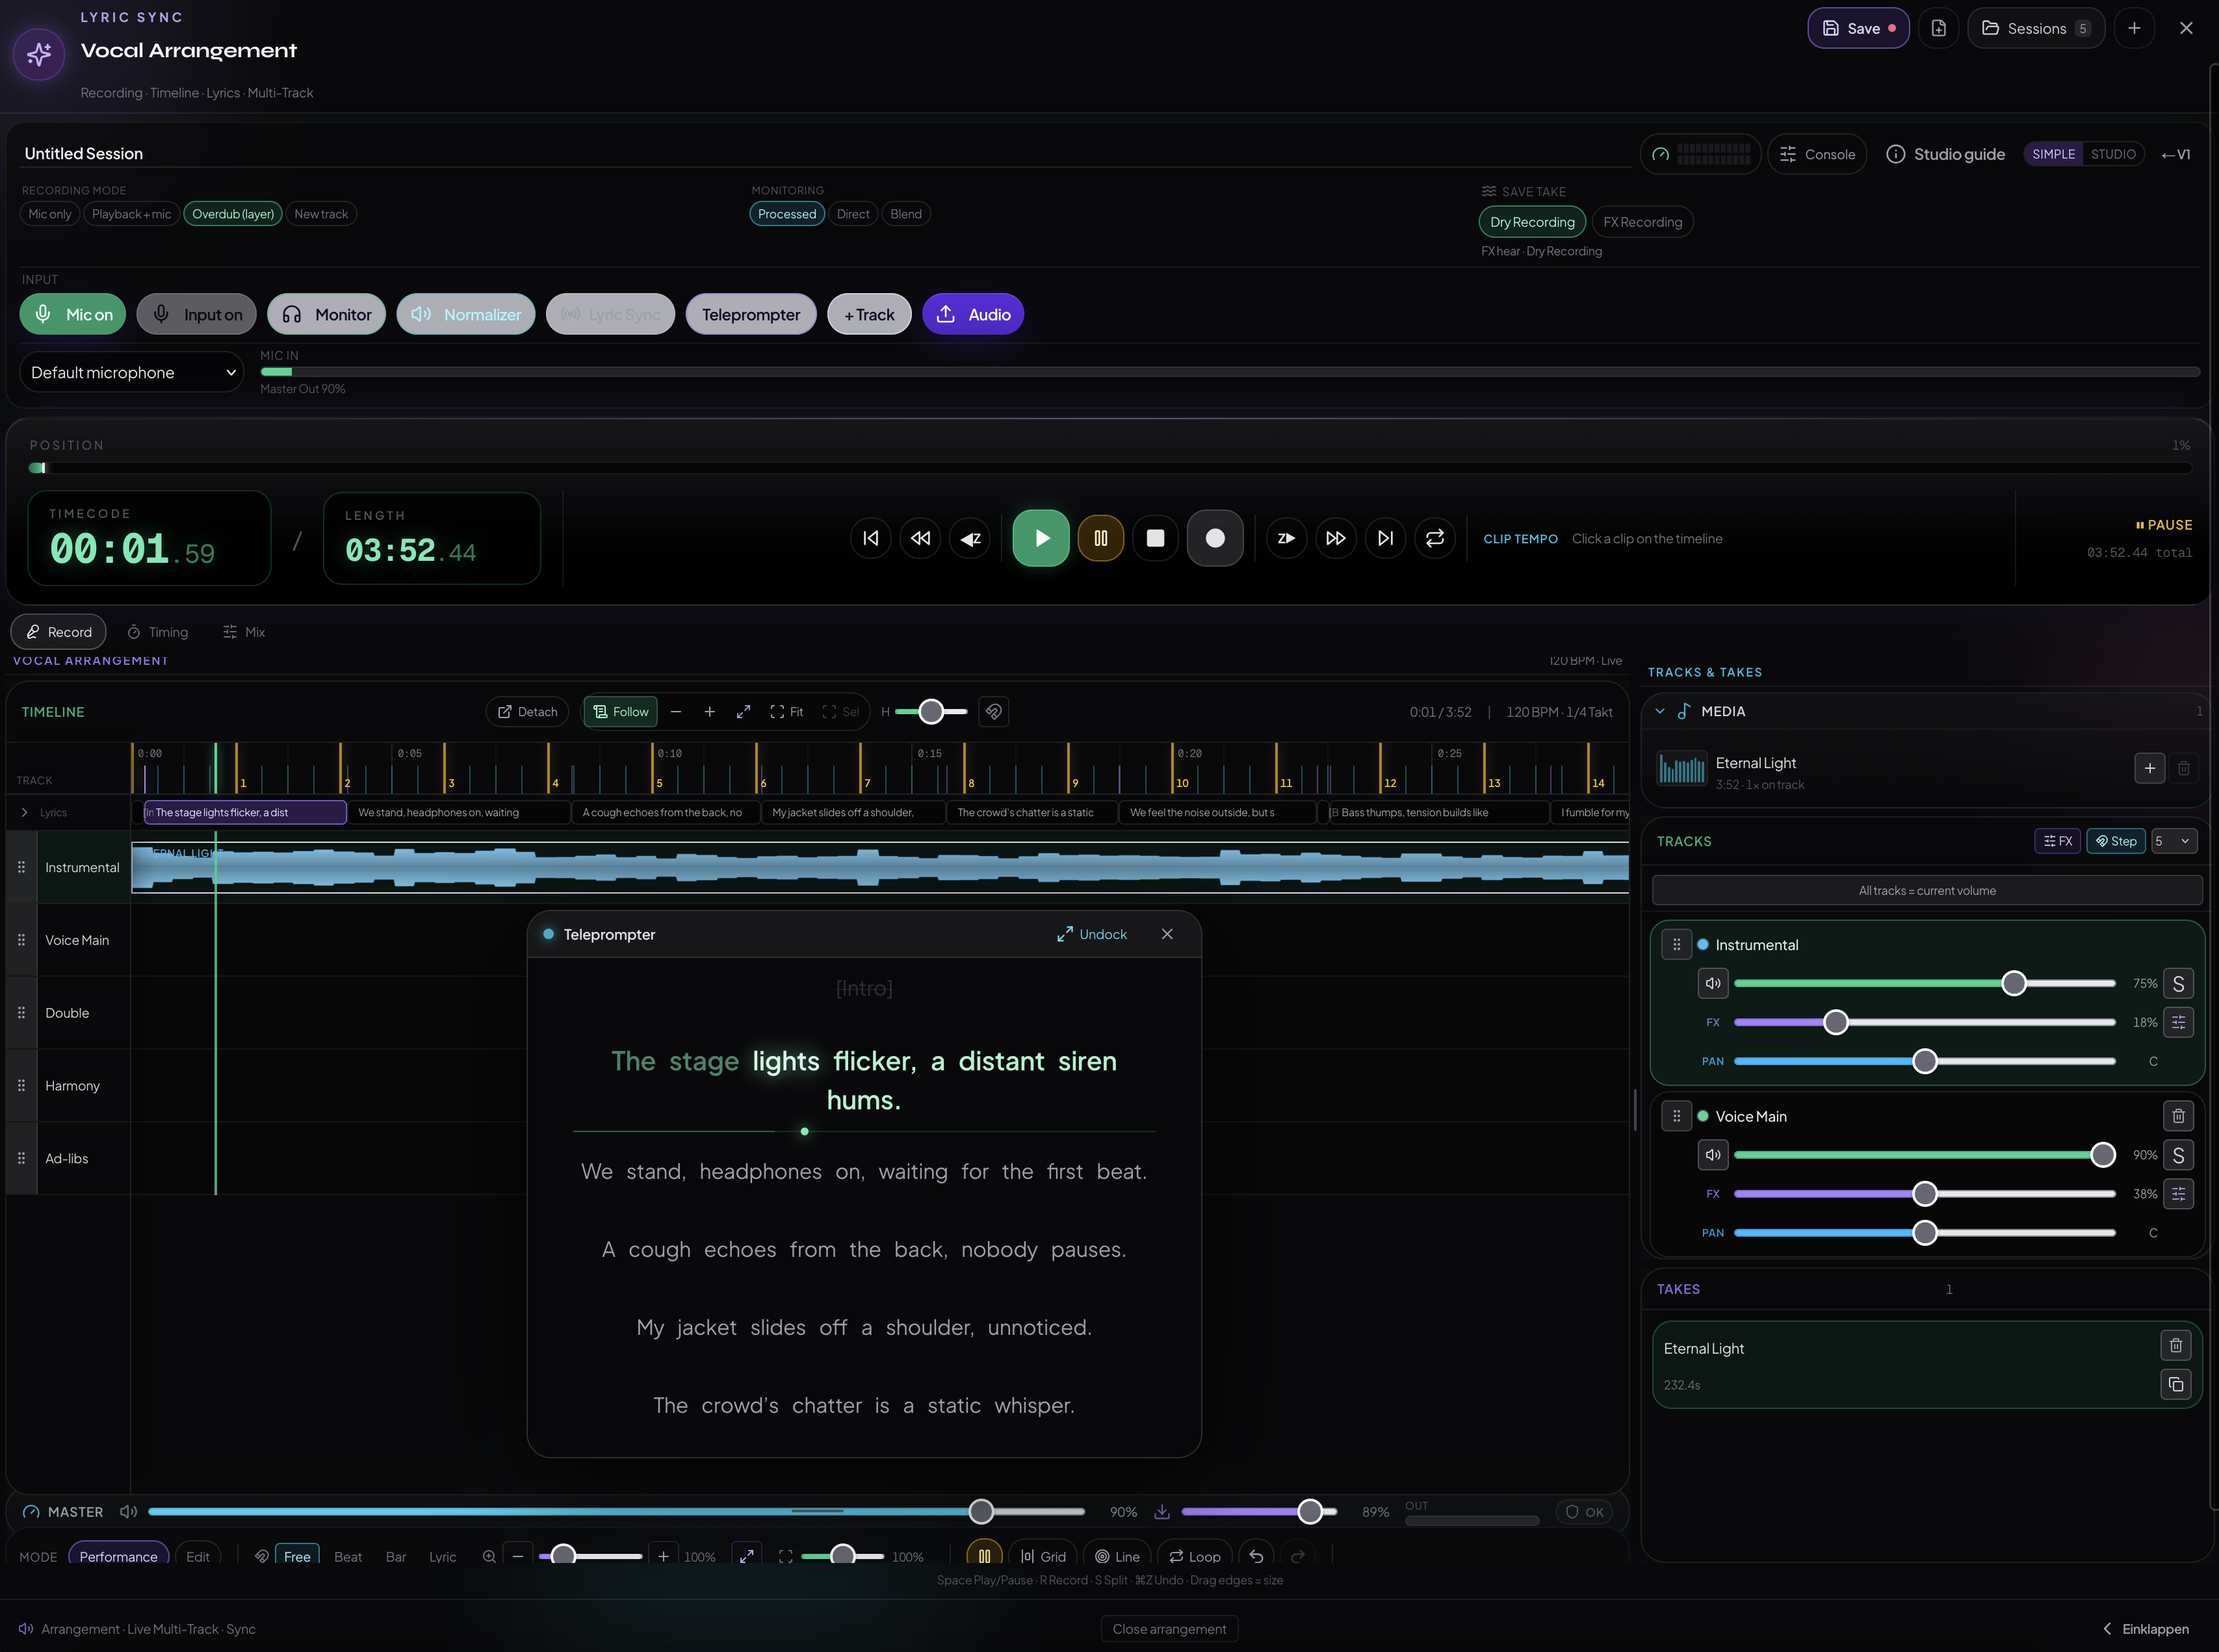Adjust the Instrumental volume slider at 75%
This screenshot has width=2219, height=1652.
click(x=1924, y=983)
